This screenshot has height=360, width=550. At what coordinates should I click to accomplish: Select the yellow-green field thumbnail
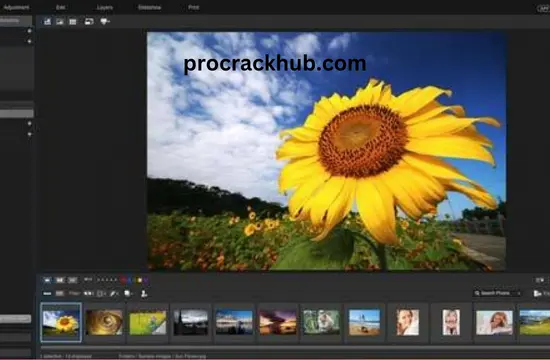coord(148,322)
